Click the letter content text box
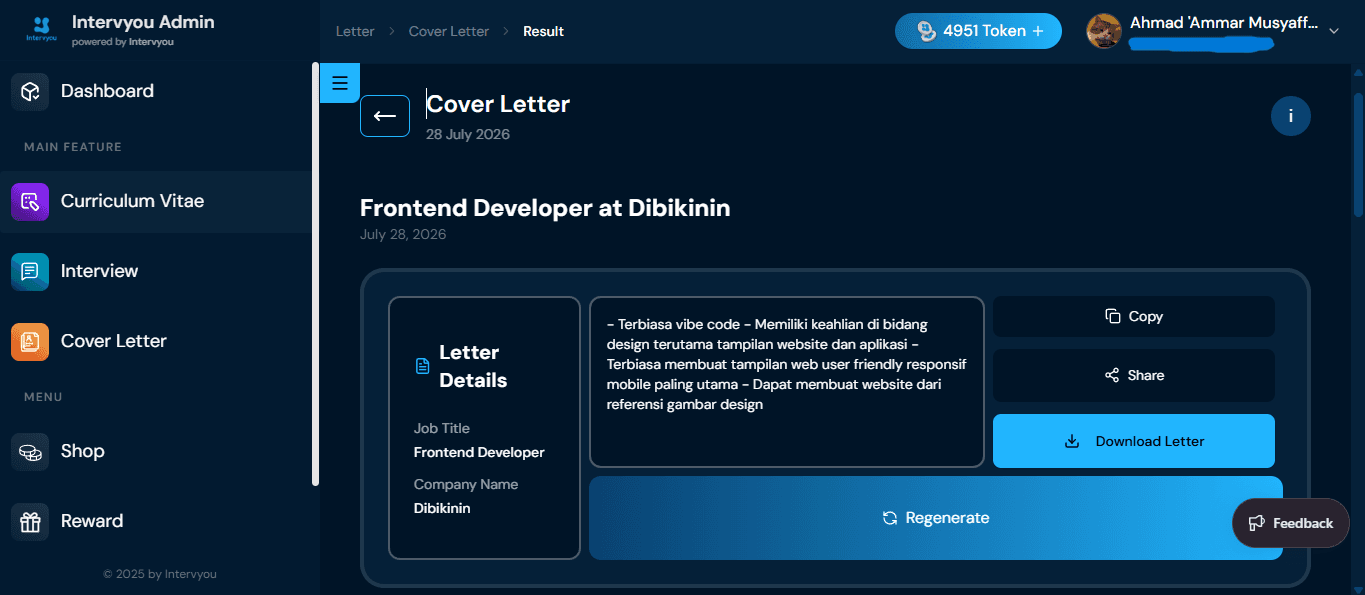Viewport: 1365px width, 595px height. click(787, 381)
